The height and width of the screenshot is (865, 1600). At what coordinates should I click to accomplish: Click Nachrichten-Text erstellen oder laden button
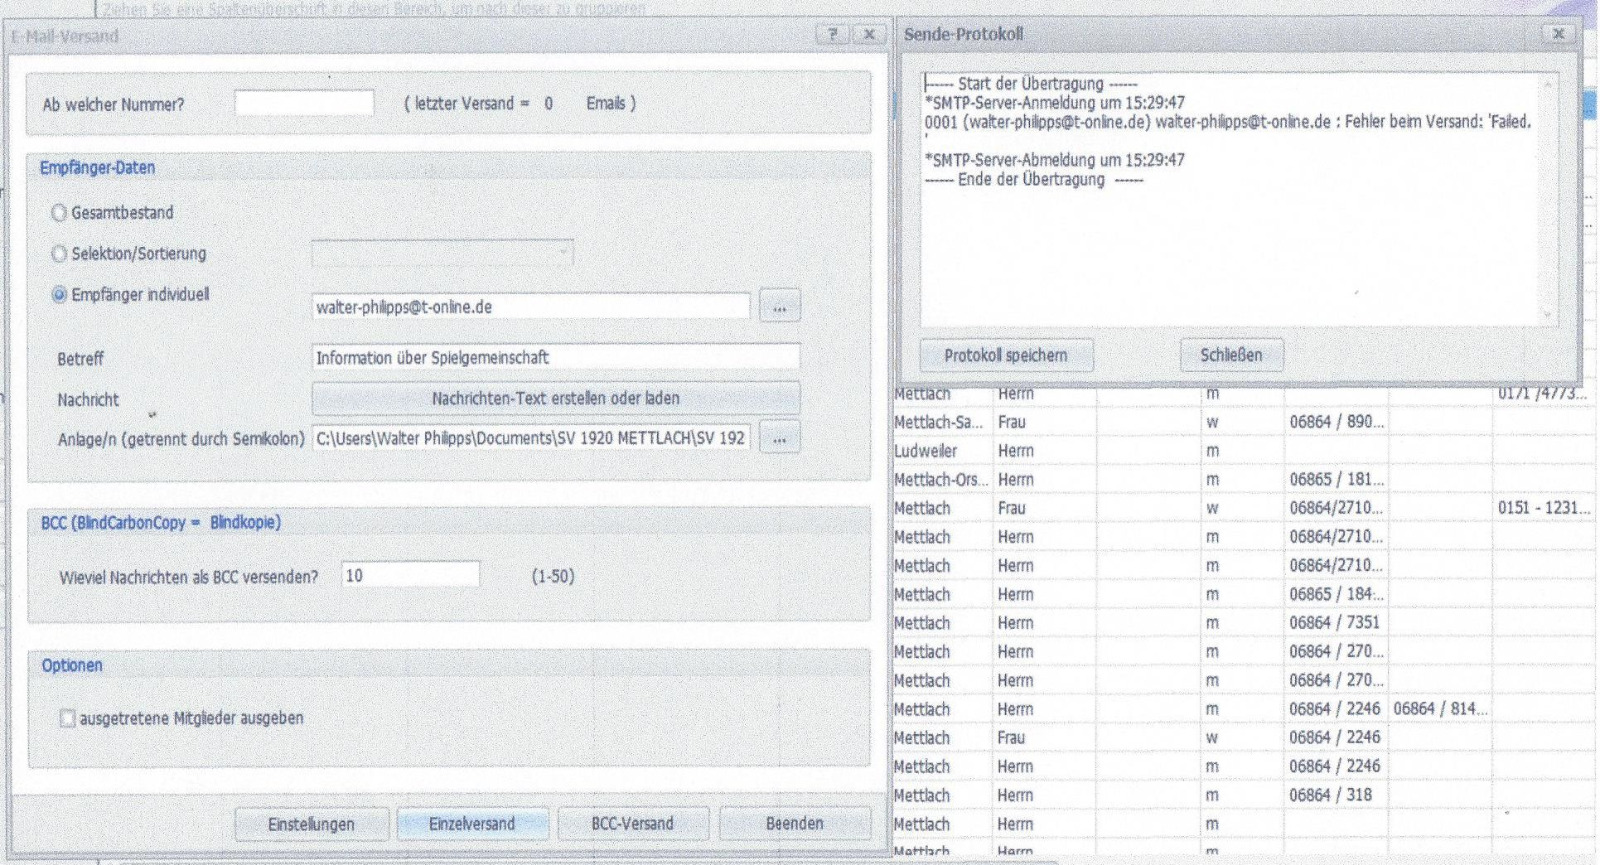click(555, 398)
